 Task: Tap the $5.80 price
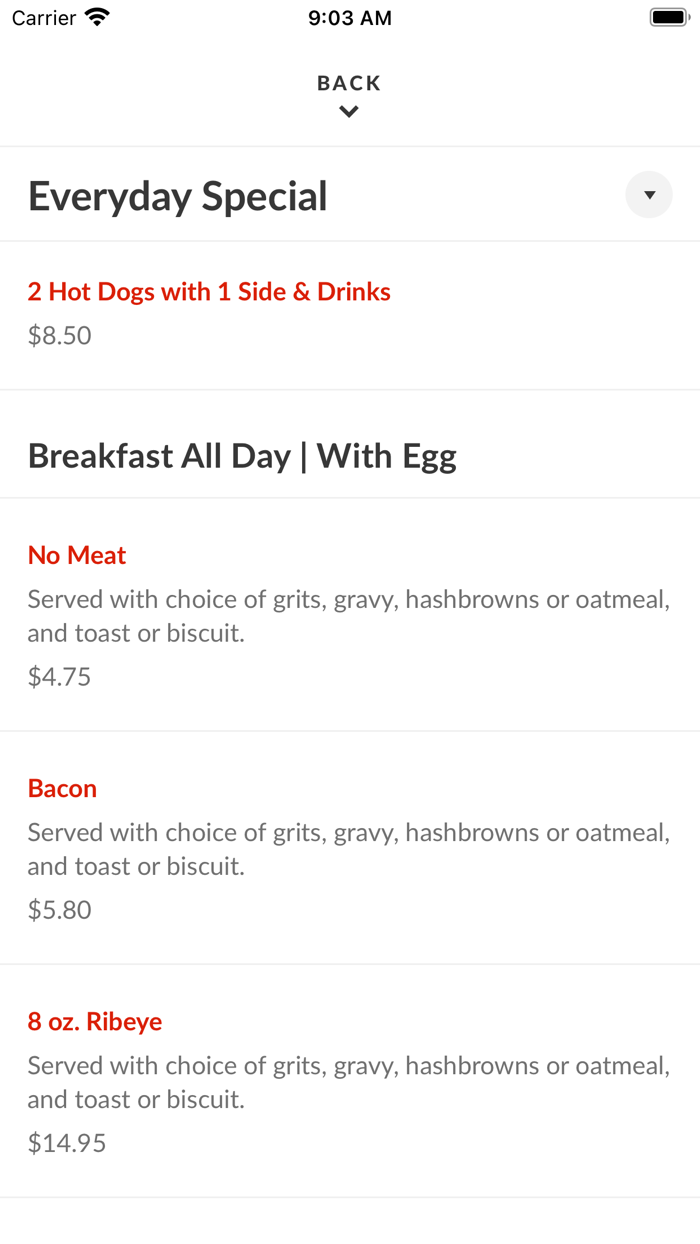tap(60, 910)
